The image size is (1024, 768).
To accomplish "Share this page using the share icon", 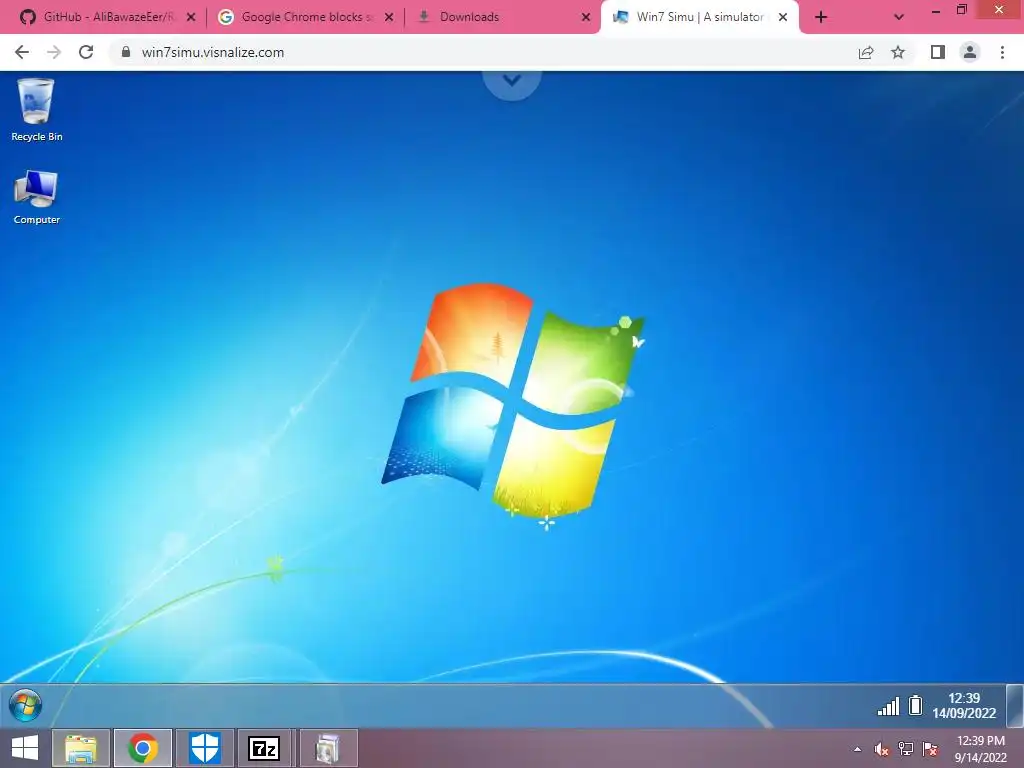I will 866,52.
